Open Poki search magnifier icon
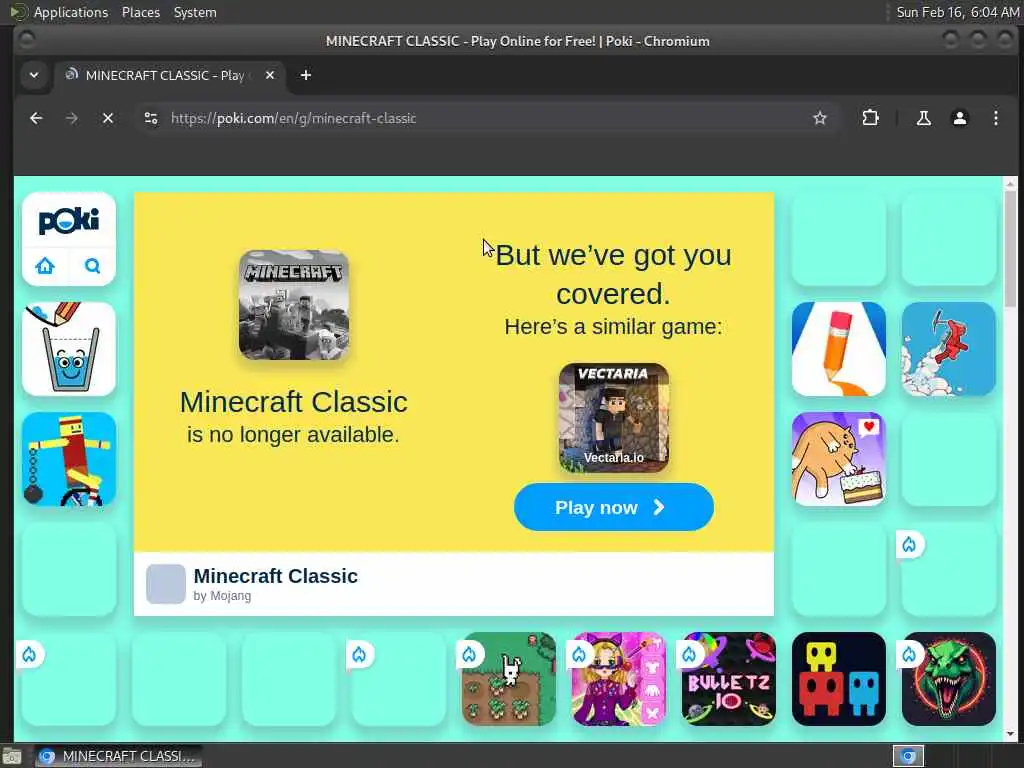 pos(92,266)
